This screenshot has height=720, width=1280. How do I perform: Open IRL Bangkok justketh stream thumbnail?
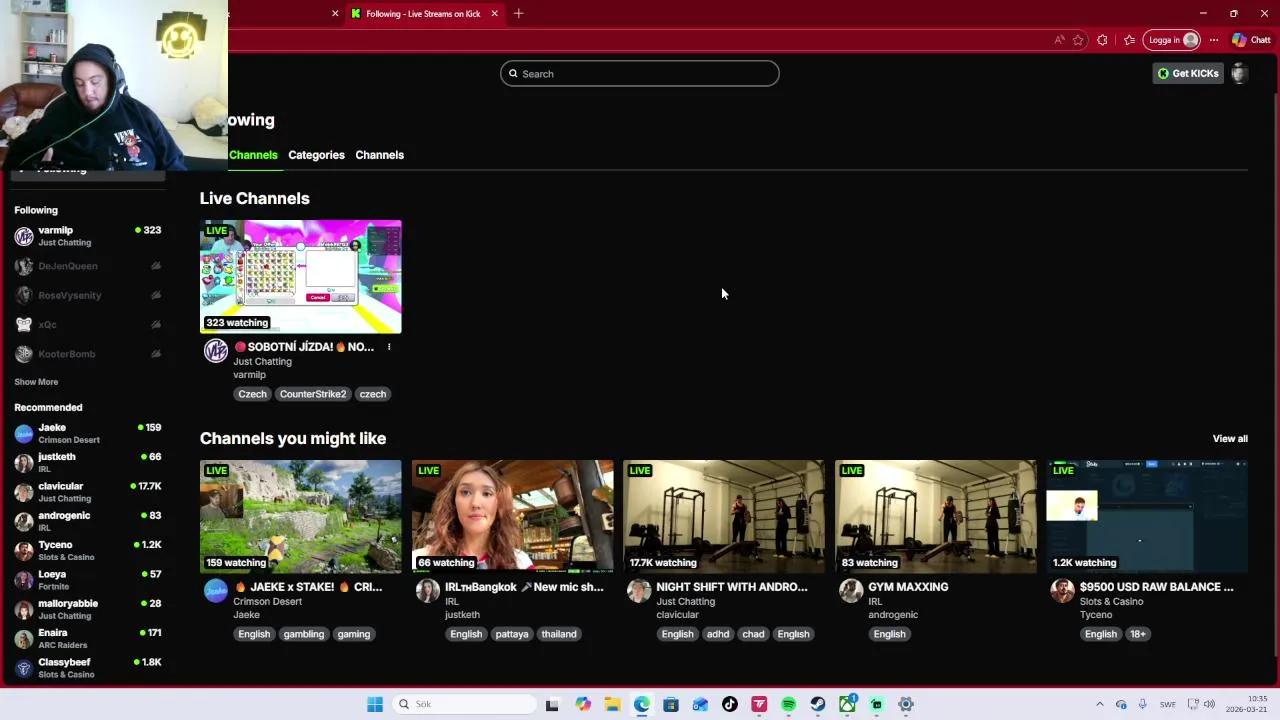513,516
